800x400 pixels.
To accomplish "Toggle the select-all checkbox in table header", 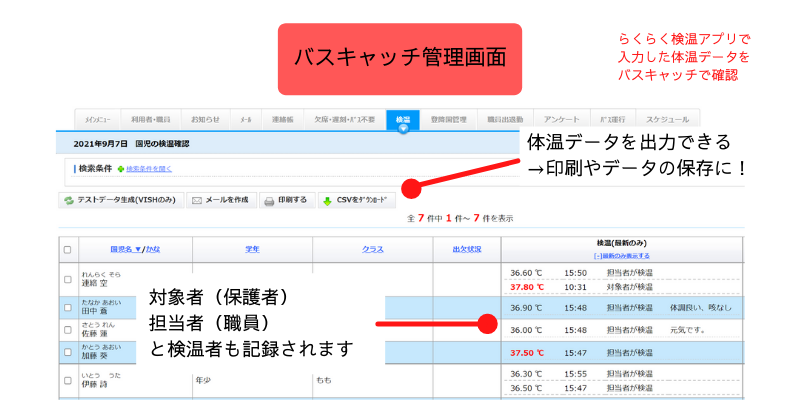I will click(x=68, y=249).
